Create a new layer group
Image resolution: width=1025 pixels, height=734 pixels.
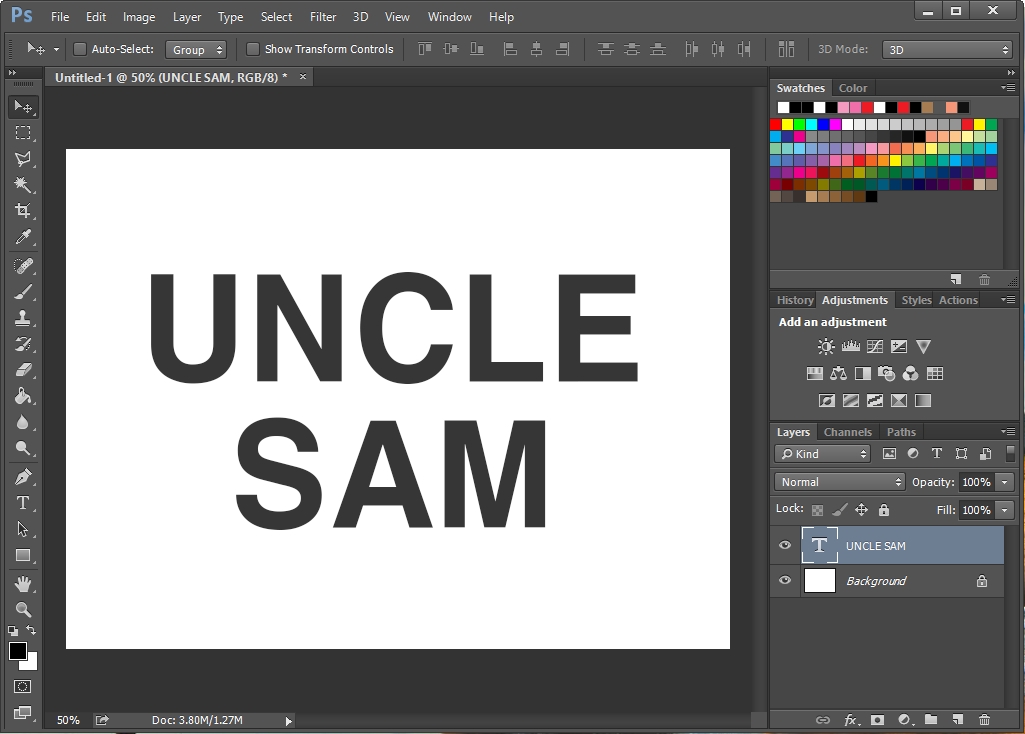(x=931, y=720)
